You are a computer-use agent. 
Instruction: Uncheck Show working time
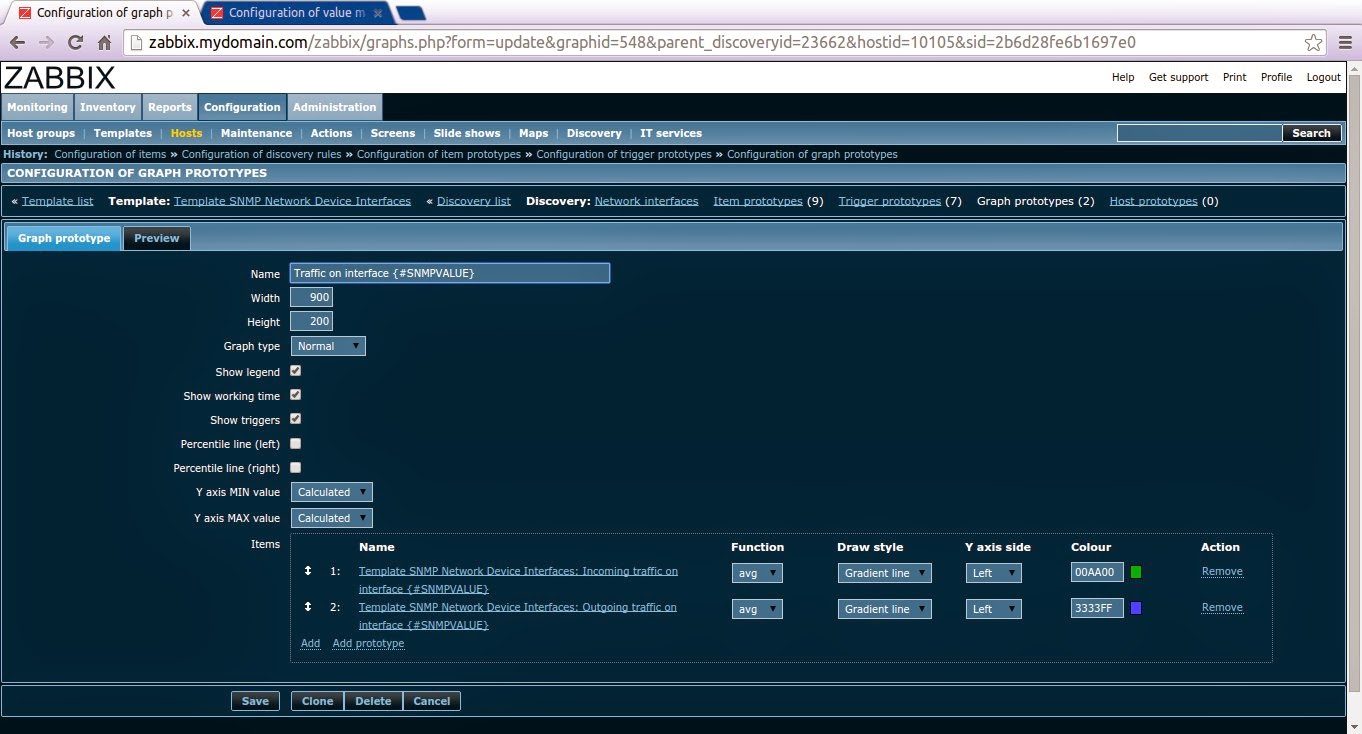tap(295, 394)
